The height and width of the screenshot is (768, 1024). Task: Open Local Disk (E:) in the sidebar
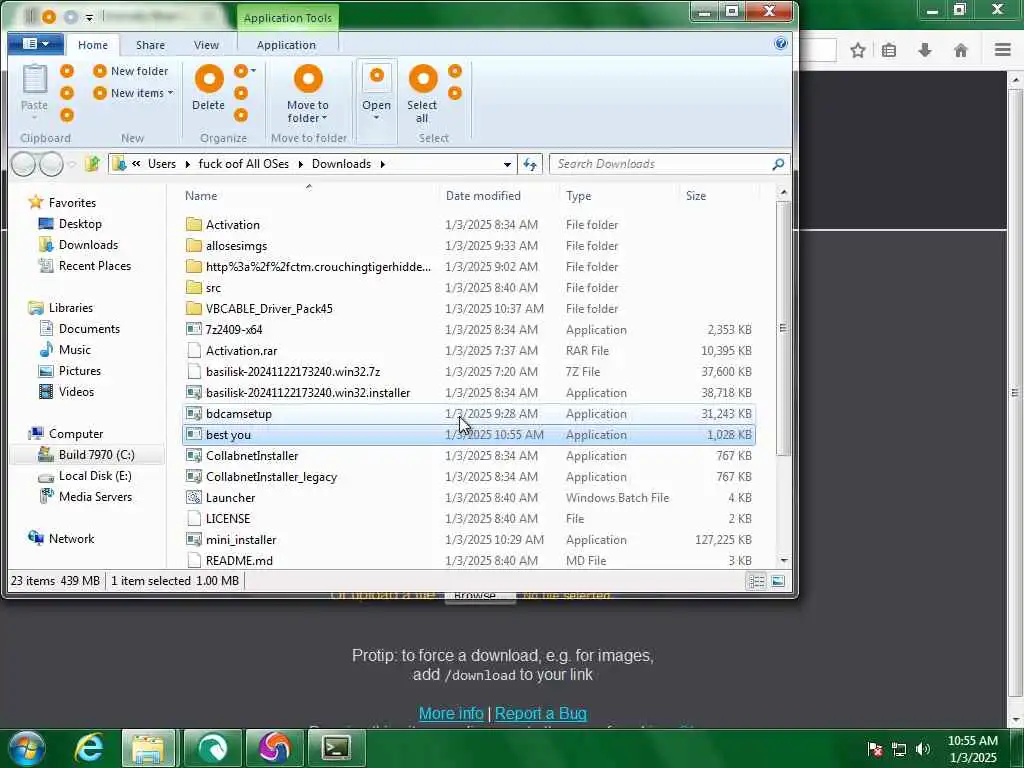(x=95, y=476)
